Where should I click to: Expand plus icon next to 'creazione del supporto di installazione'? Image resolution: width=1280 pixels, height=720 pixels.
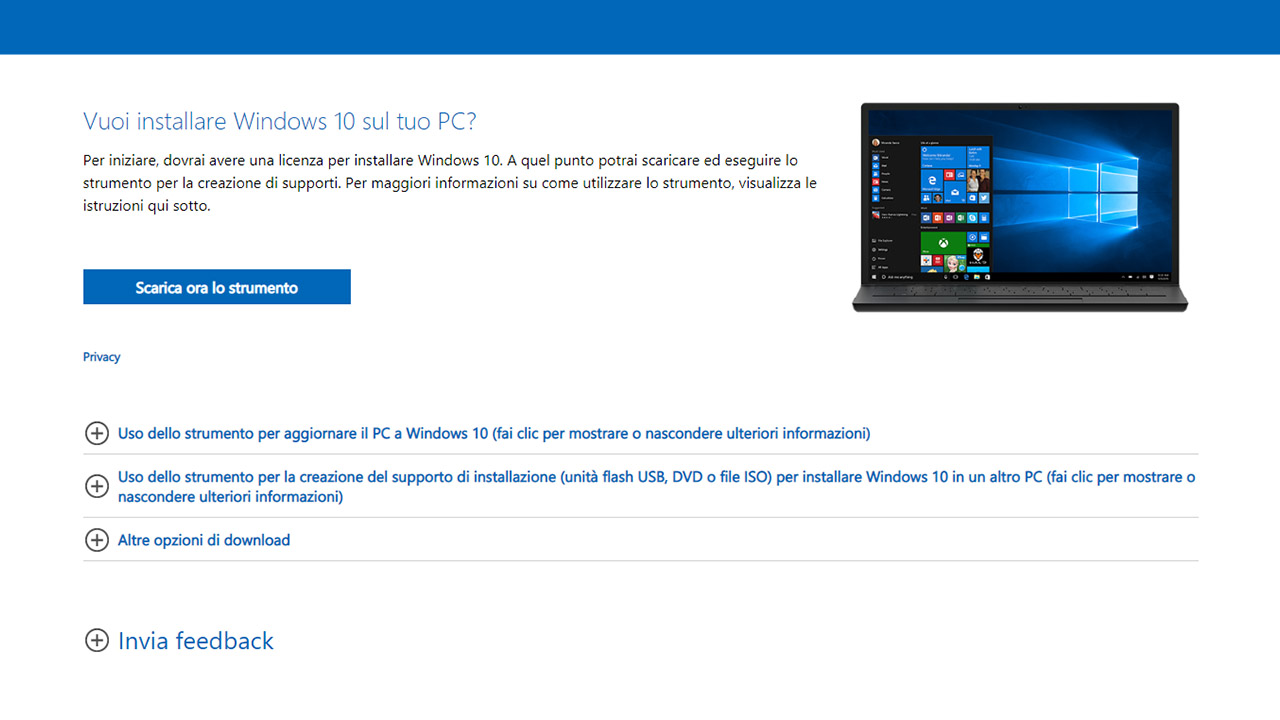[96, 486]
